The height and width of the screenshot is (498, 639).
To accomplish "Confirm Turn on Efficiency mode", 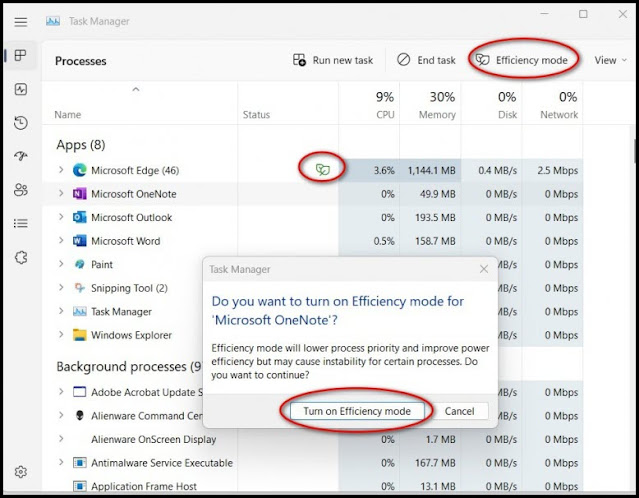I will (357, 411).
